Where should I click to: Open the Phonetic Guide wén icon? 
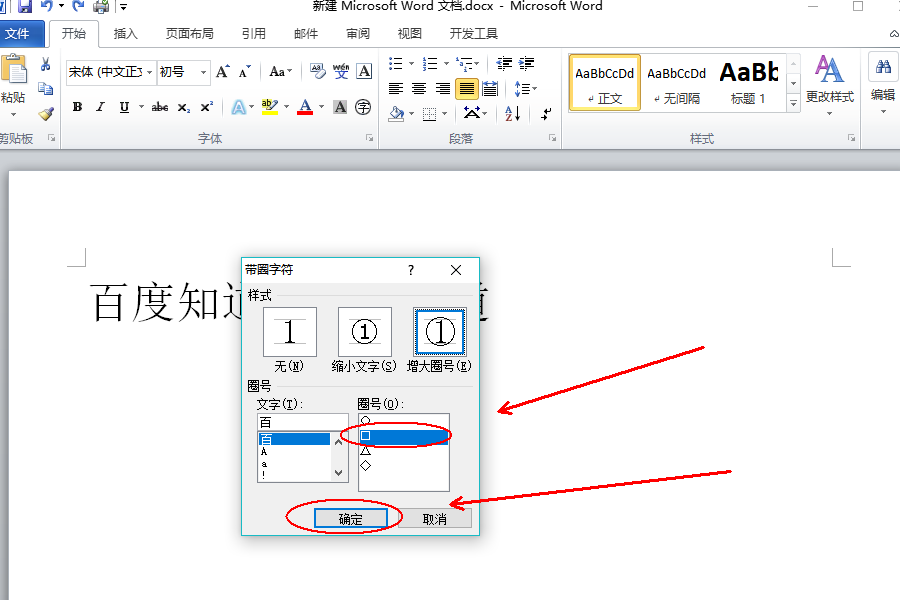341,71
